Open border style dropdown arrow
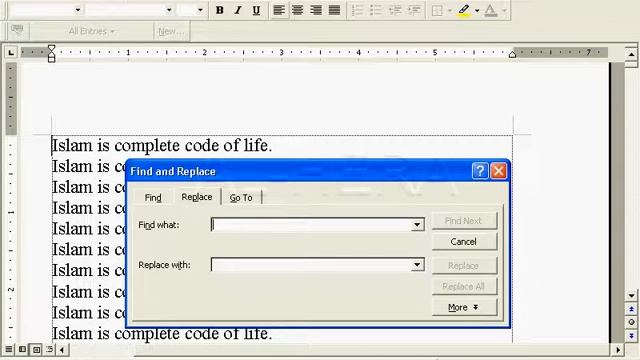The height and width of the screenshot is (360, 640). (449, 11)
